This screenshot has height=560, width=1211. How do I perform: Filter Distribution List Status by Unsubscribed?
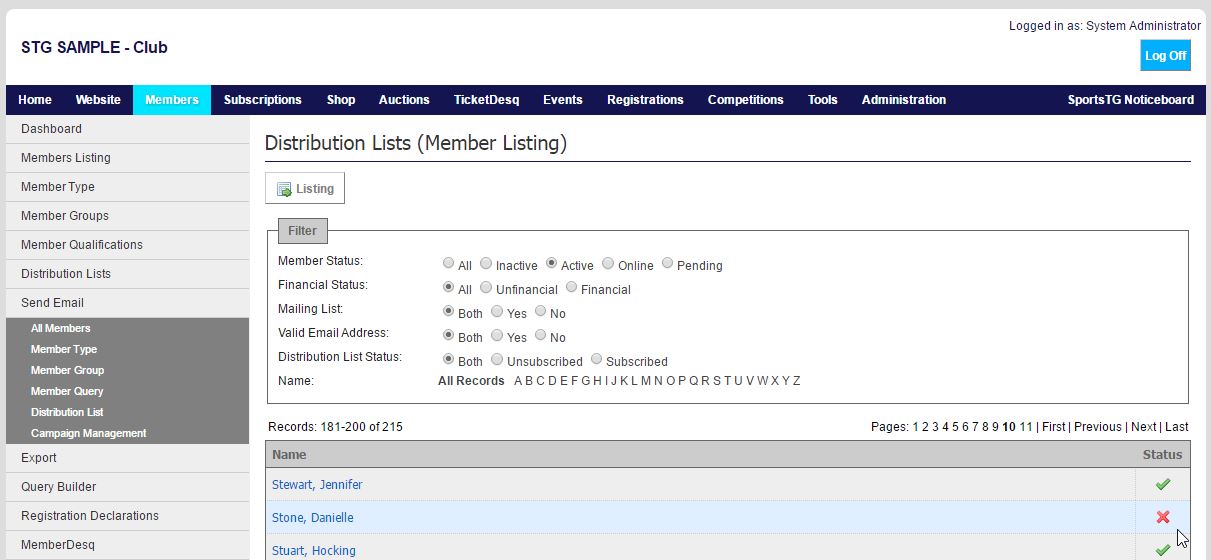point(497,360)
